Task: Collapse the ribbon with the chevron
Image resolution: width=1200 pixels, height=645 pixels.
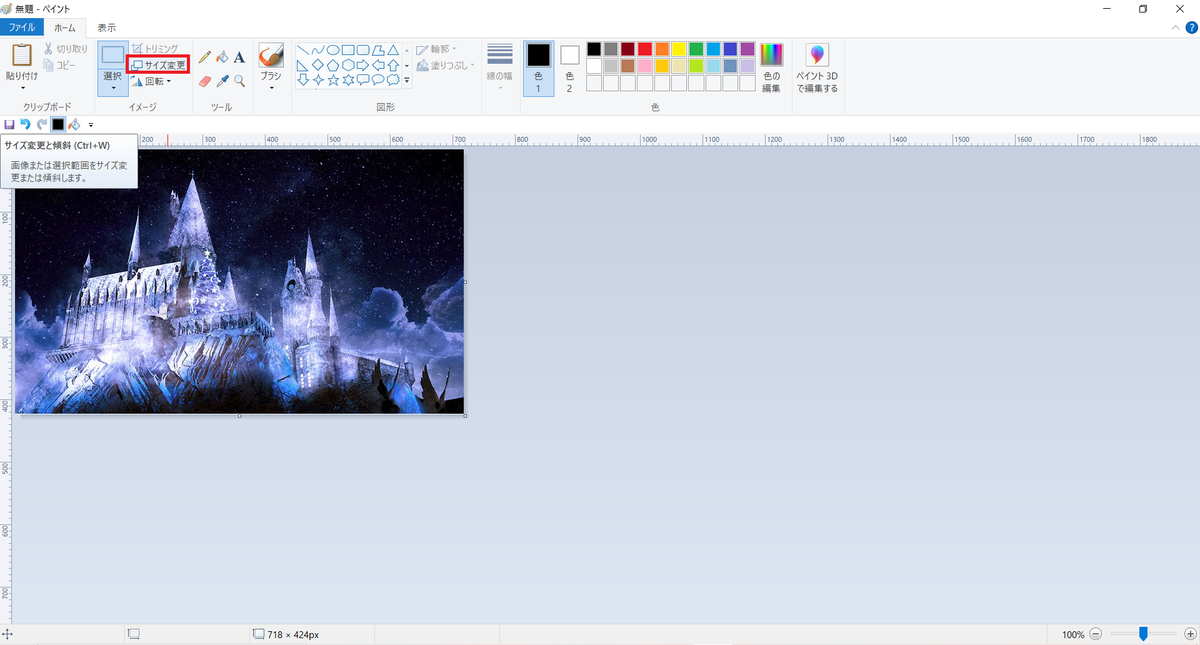Action: (x=1177, y=28)
